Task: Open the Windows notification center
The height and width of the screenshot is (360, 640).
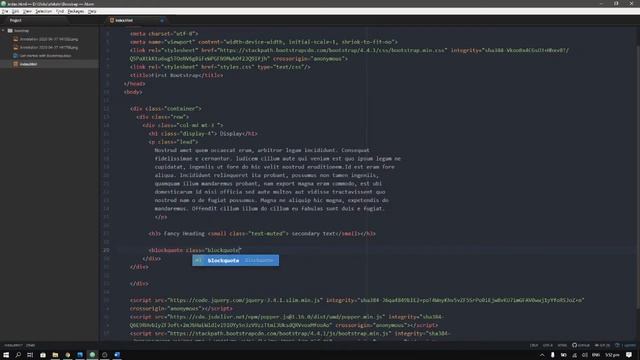Action: [629, 356]
